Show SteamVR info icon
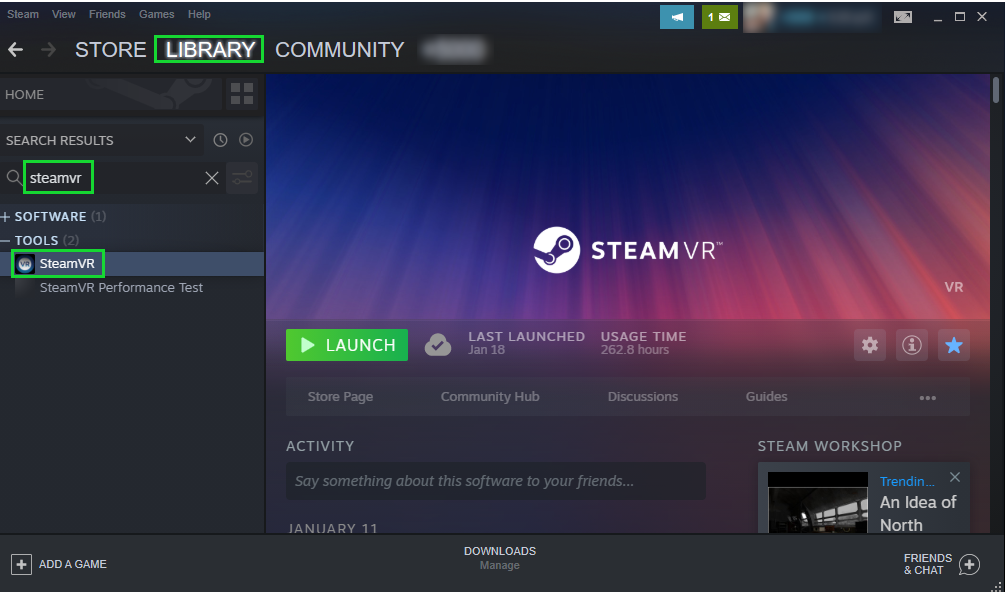The width and height of the screenshot is (1006, 595). point(911,345)
